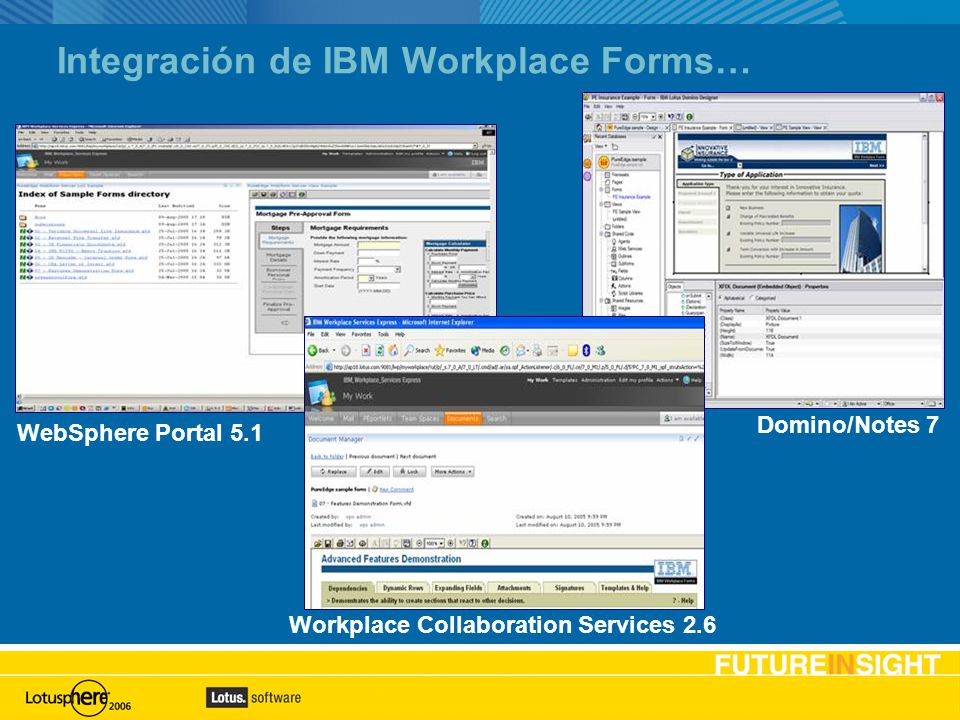The width and height of the screenshot is (960, 720).
Task: Click green help icon in Domino Designer toolbar
Action: click(x=689, y=116)
